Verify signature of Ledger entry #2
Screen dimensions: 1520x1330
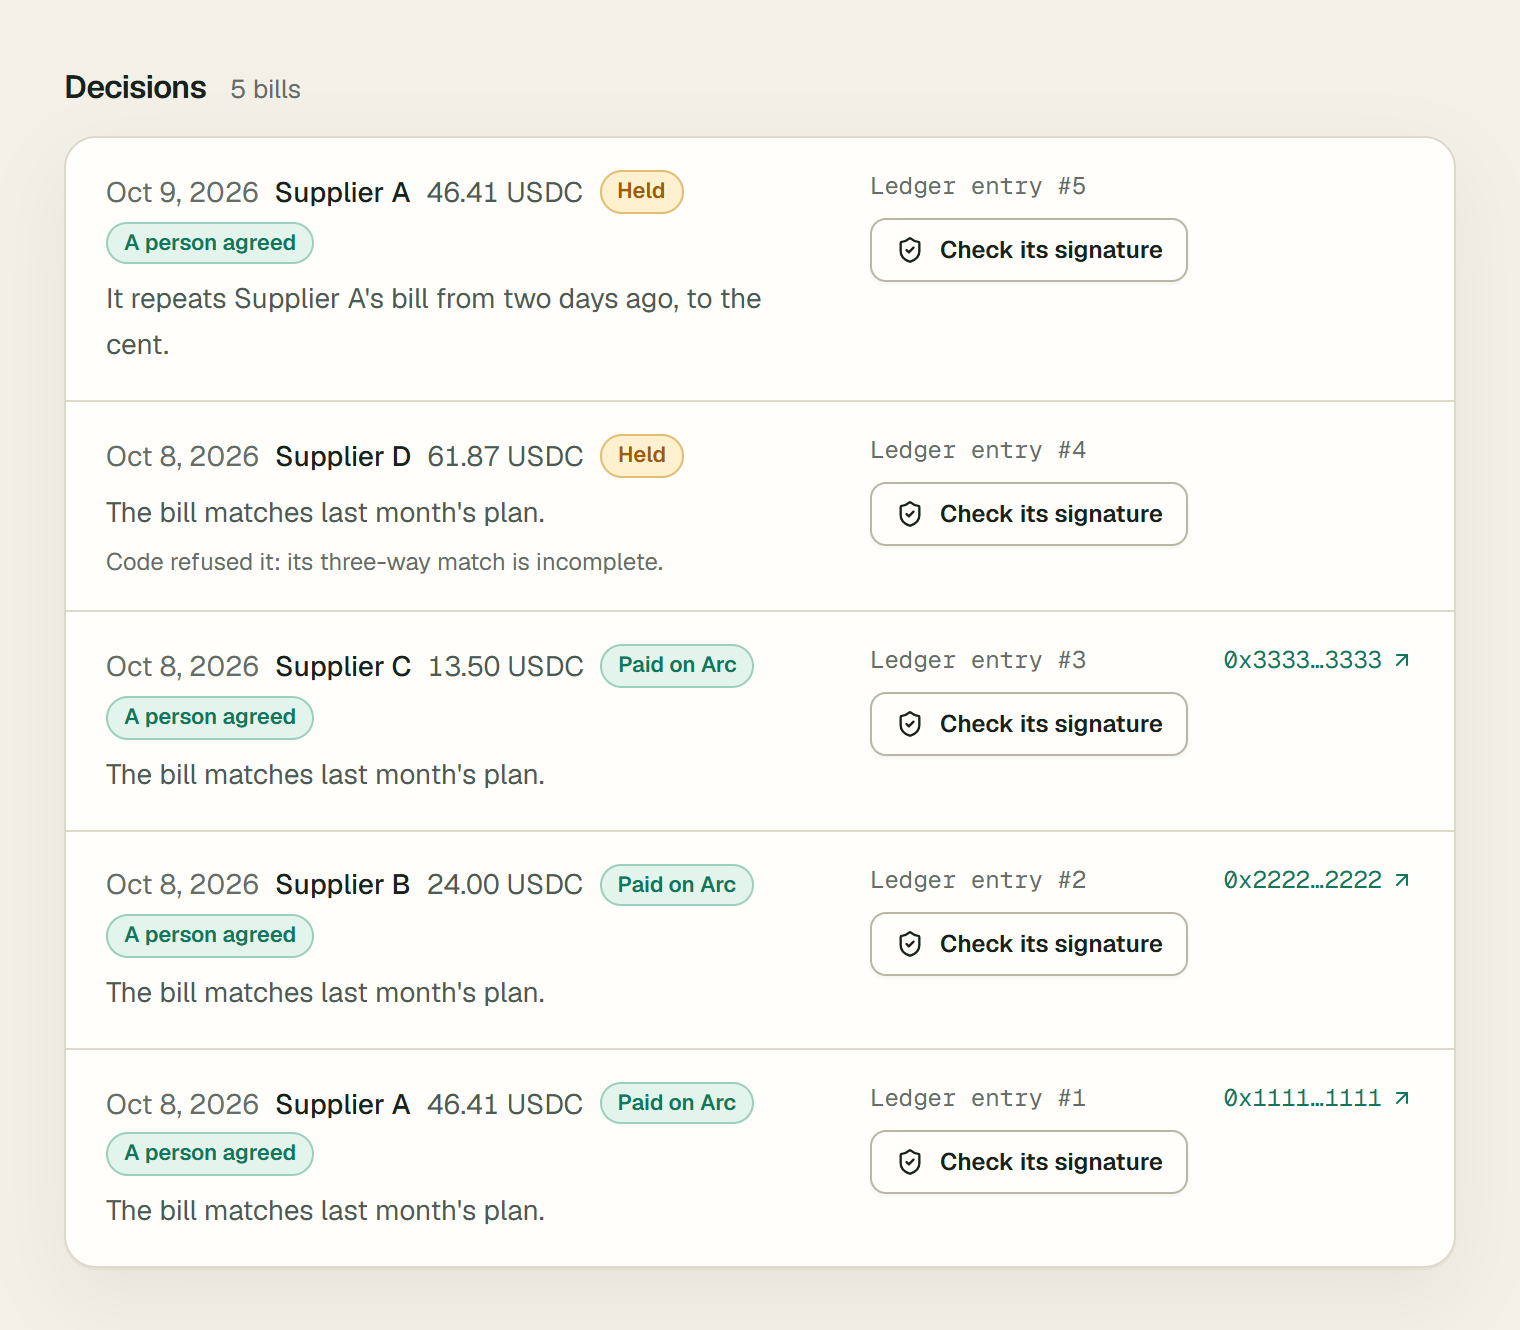(1029, 944)
